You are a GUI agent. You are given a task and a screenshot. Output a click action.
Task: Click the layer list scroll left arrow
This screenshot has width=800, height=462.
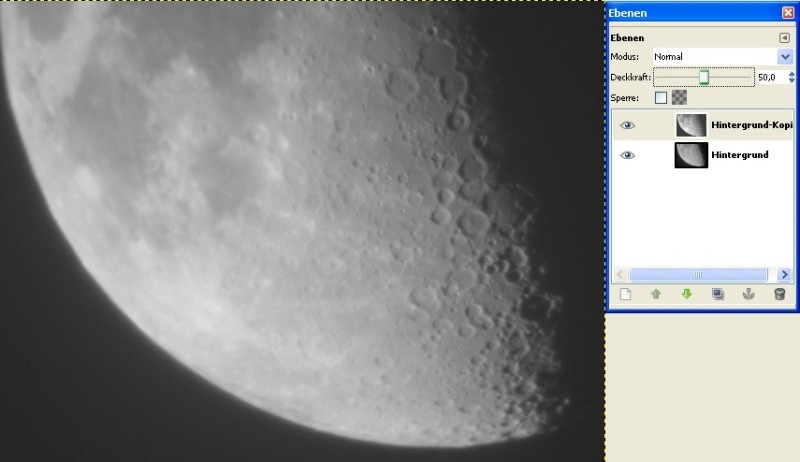pos(619,275)
